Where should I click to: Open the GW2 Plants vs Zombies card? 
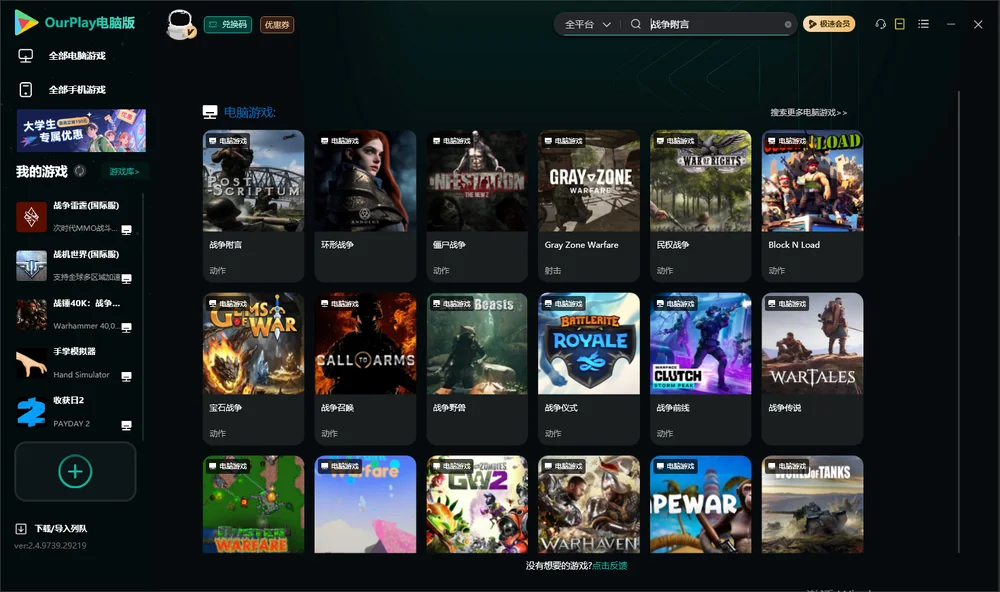(x=477, y=504)
